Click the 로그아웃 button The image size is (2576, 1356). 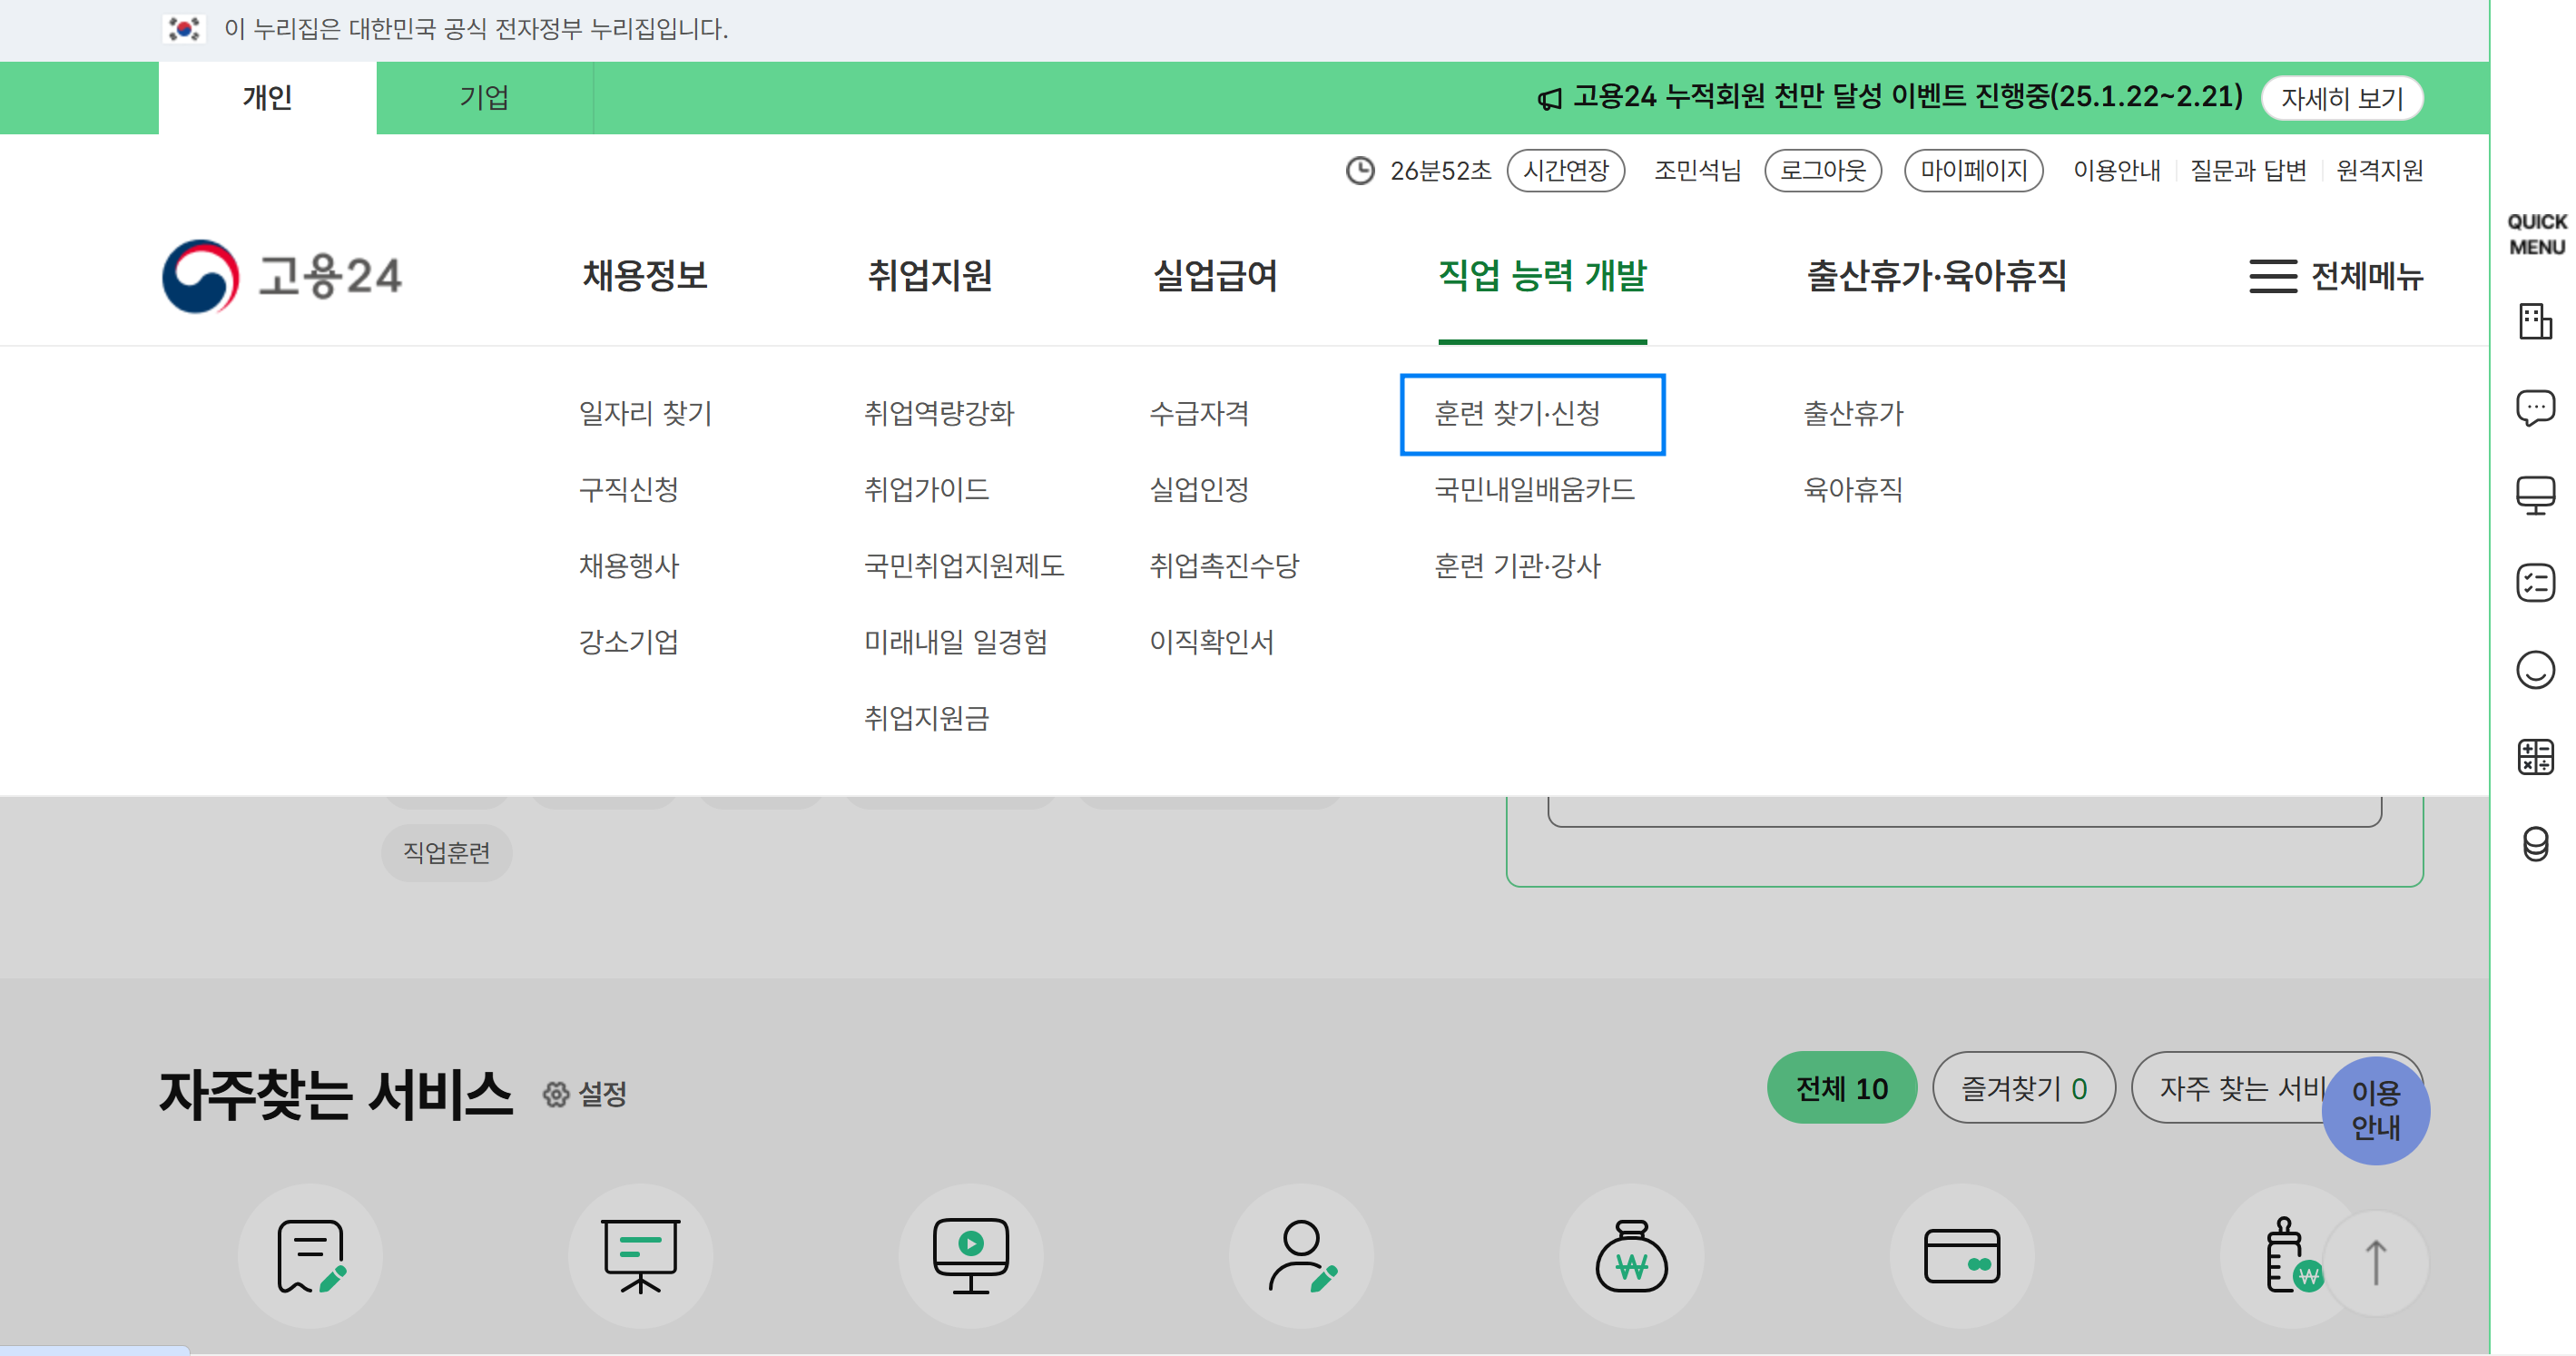tap(1822, 171)
